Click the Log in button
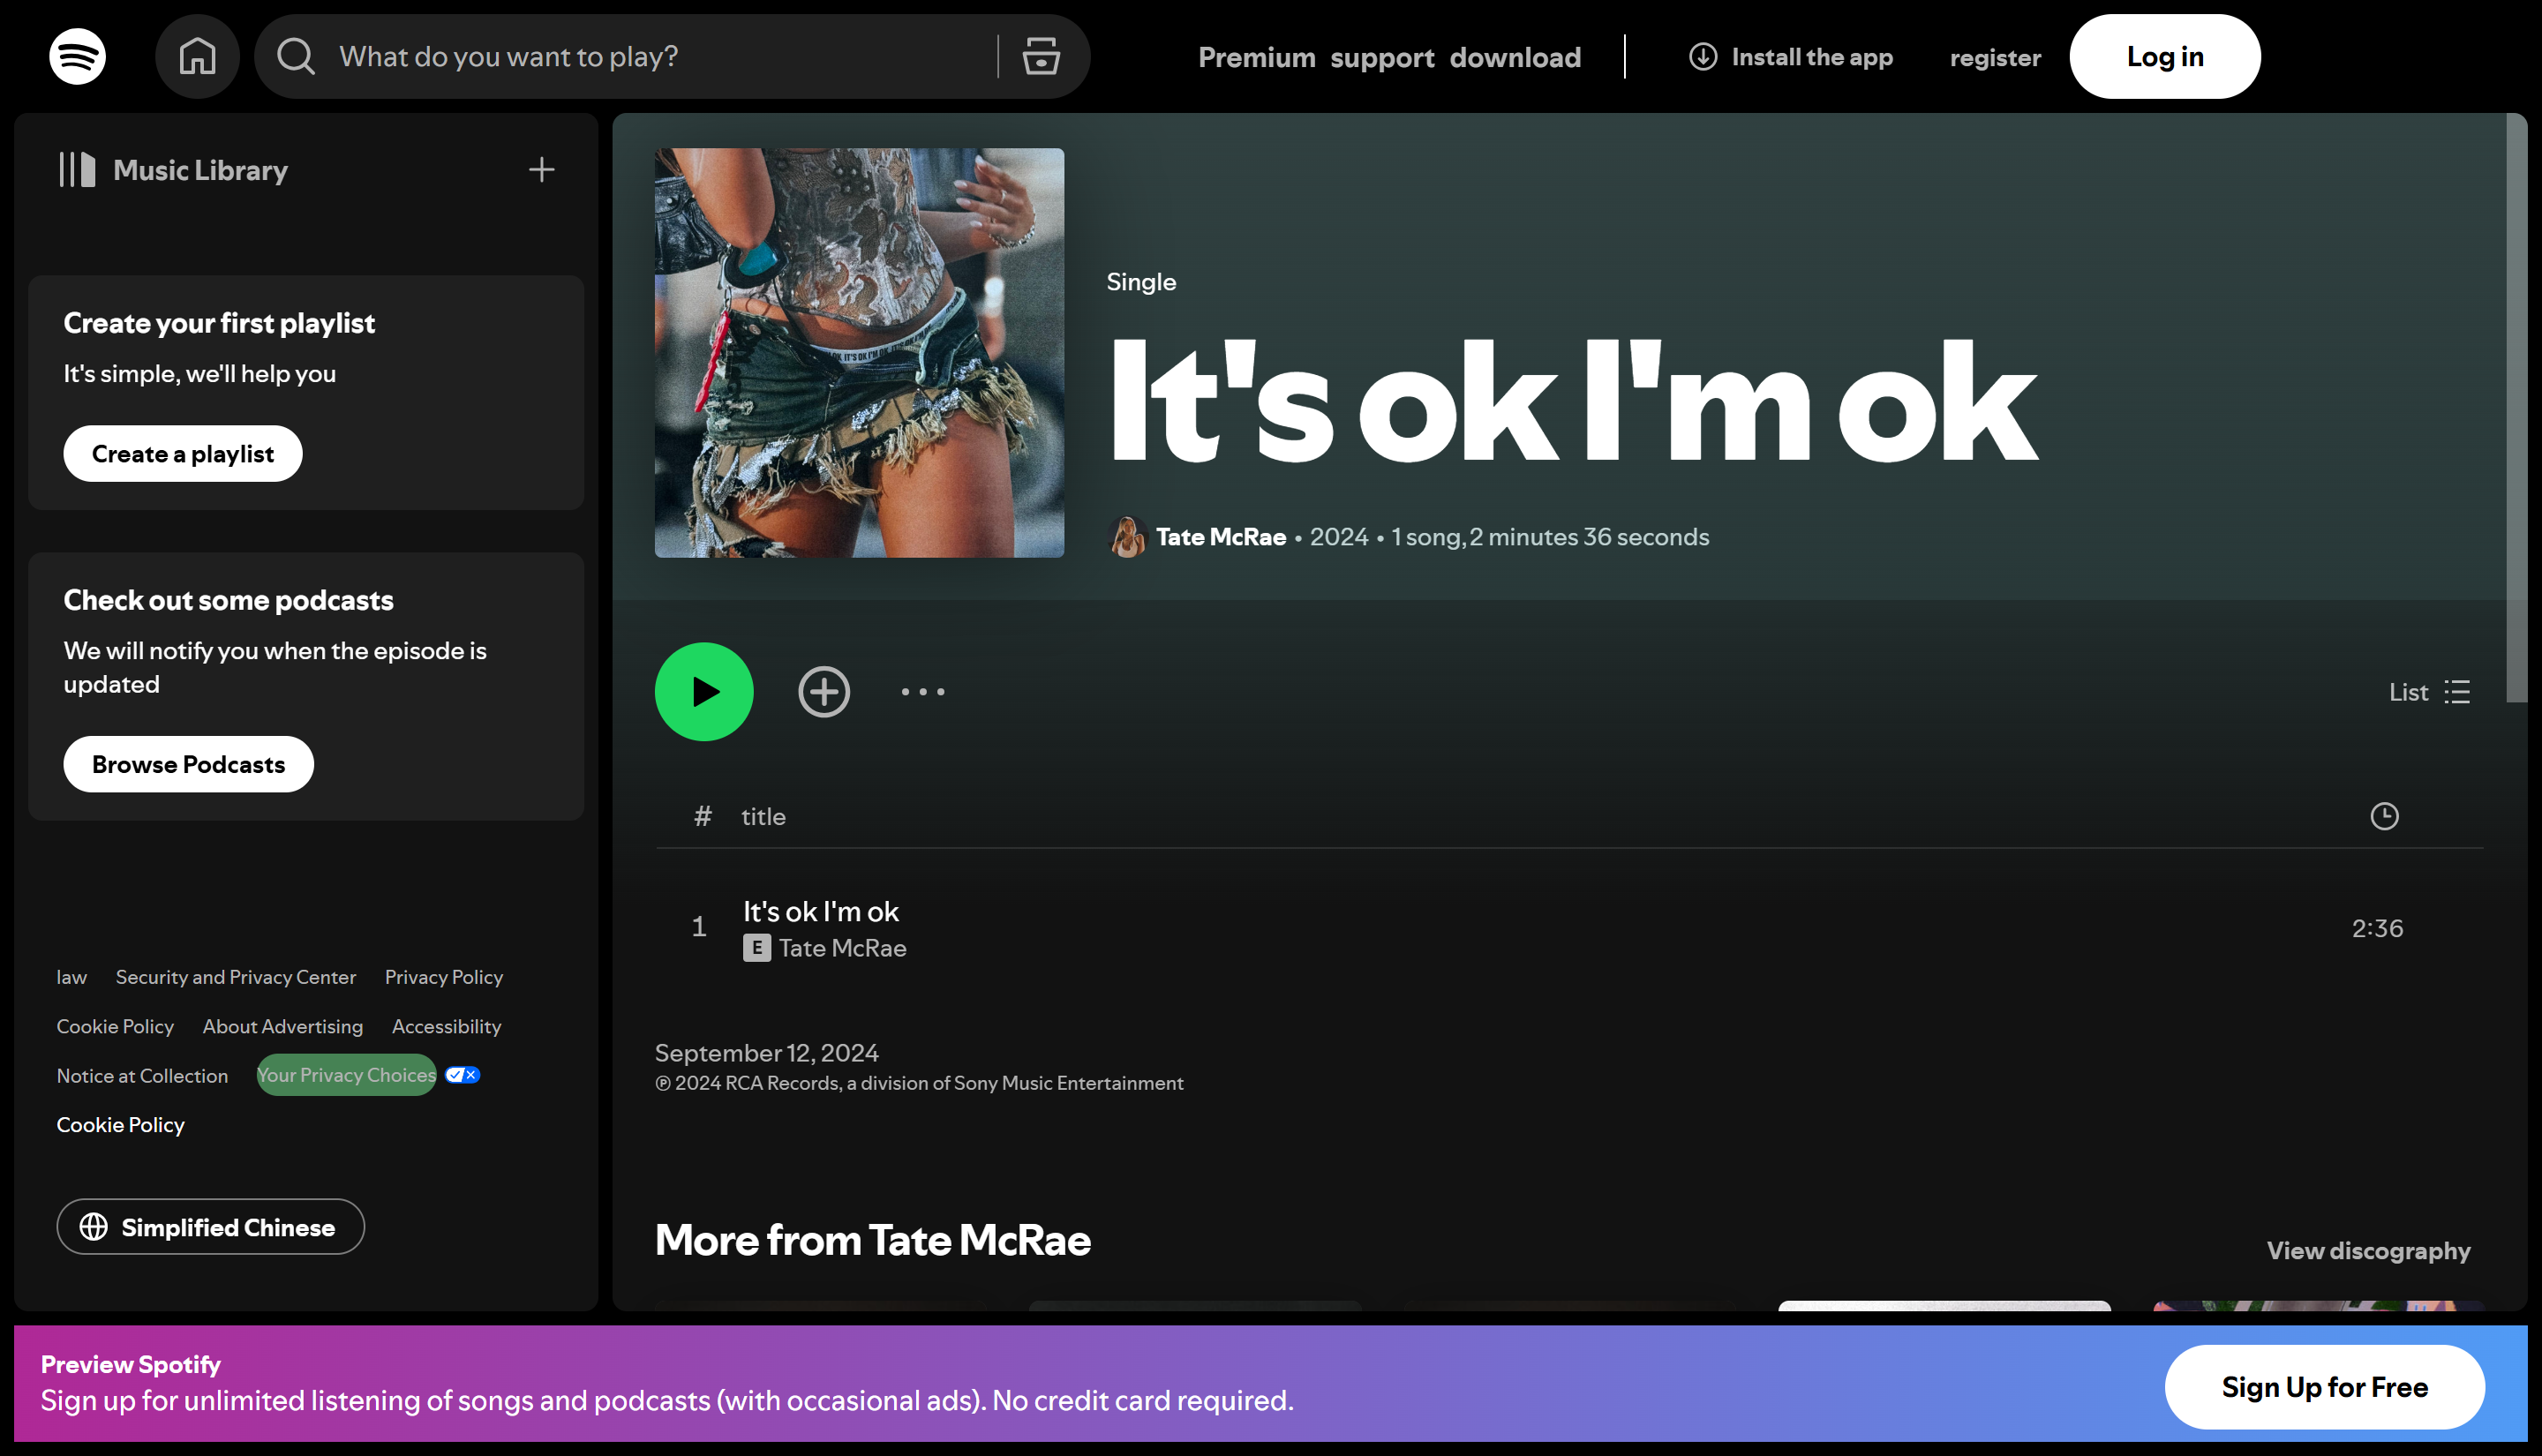This screenshot has height=1456, width=2542. pyautogui.click(x=2164, y=57)
